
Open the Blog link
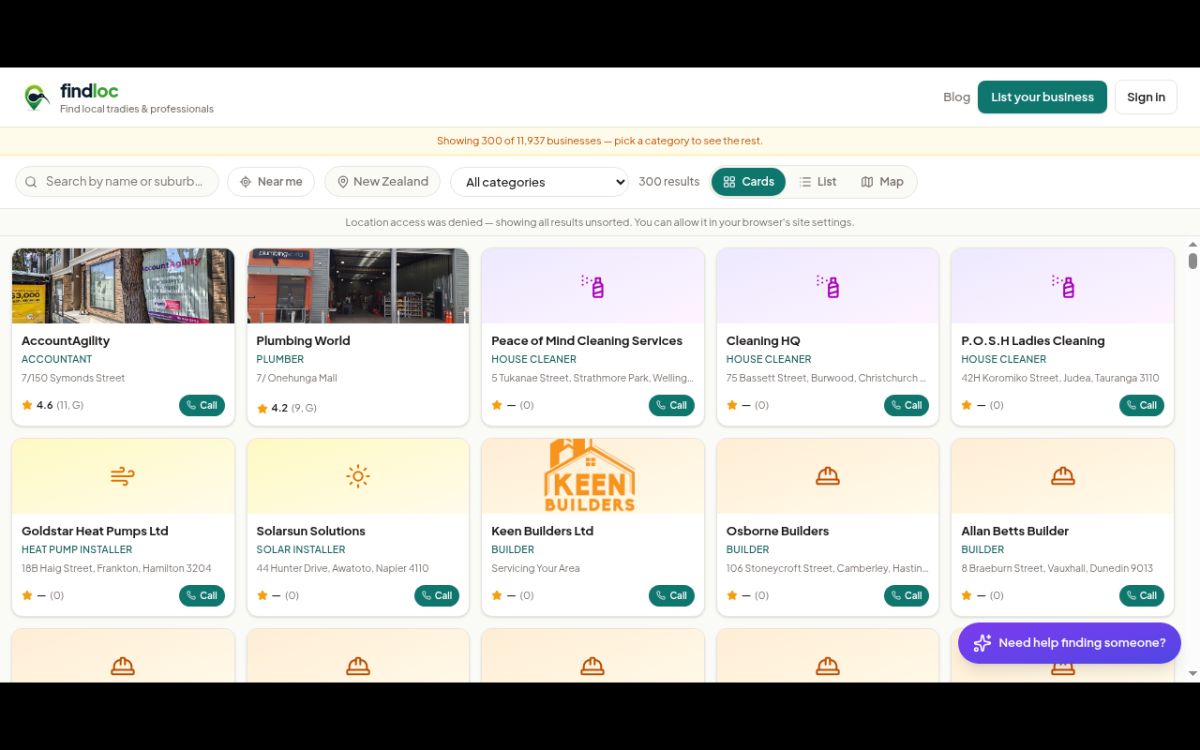tap(957, 97)
